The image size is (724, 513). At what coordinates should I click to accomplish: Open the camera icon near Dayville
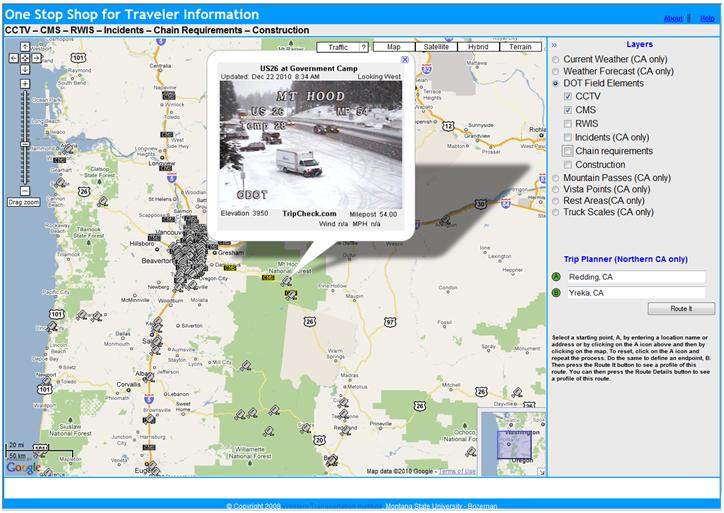pos(517,393)
